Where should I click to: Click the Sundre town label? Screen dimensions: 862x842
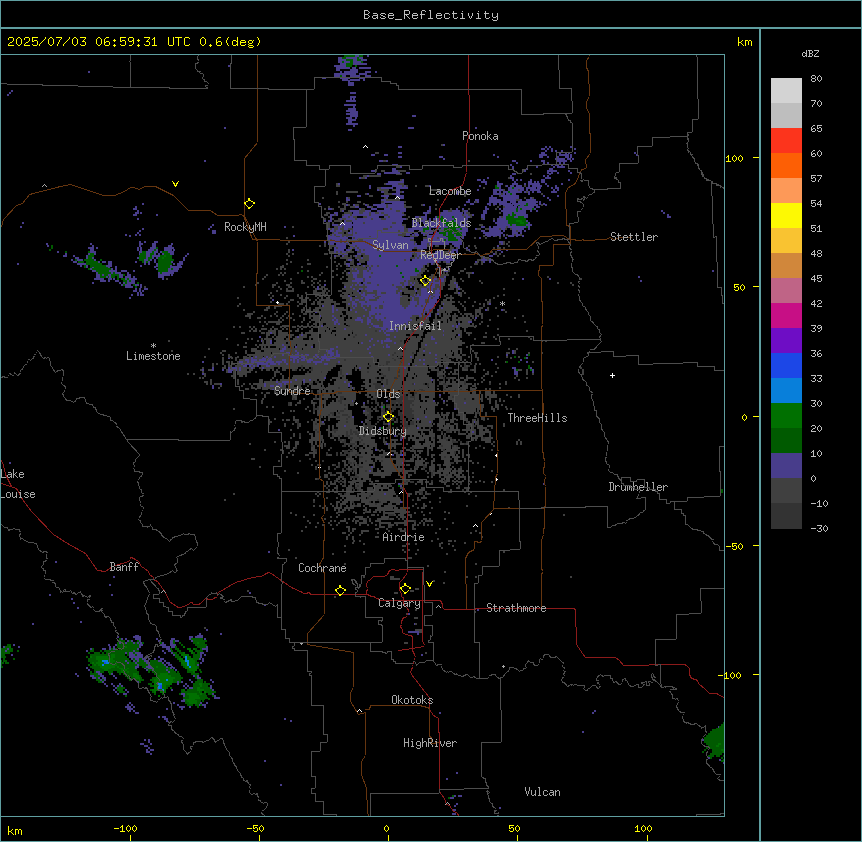(x=292, y=391)
